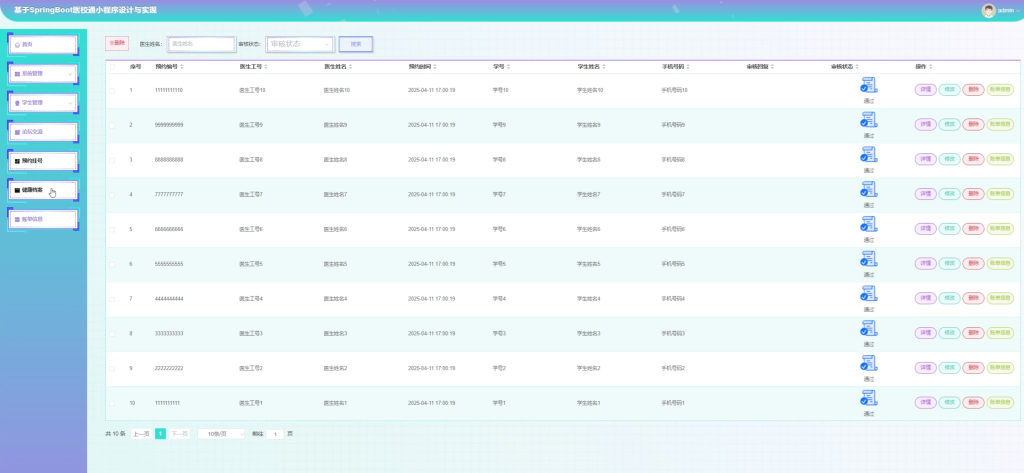The image size is (1024, 473).
Task: Click approval status icon in 医生姓名9 row
Action: tap(869, 120)
